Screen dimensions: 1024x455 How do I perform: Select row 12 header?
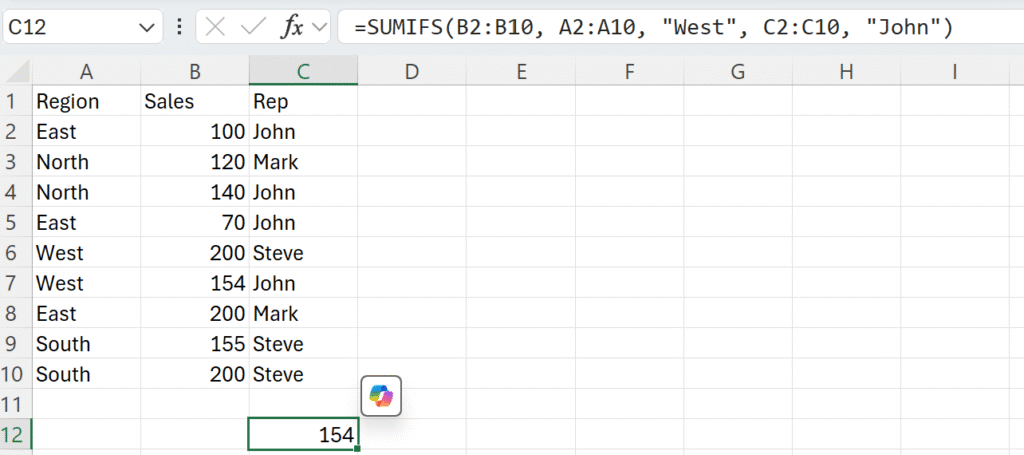tap(16, 434)
